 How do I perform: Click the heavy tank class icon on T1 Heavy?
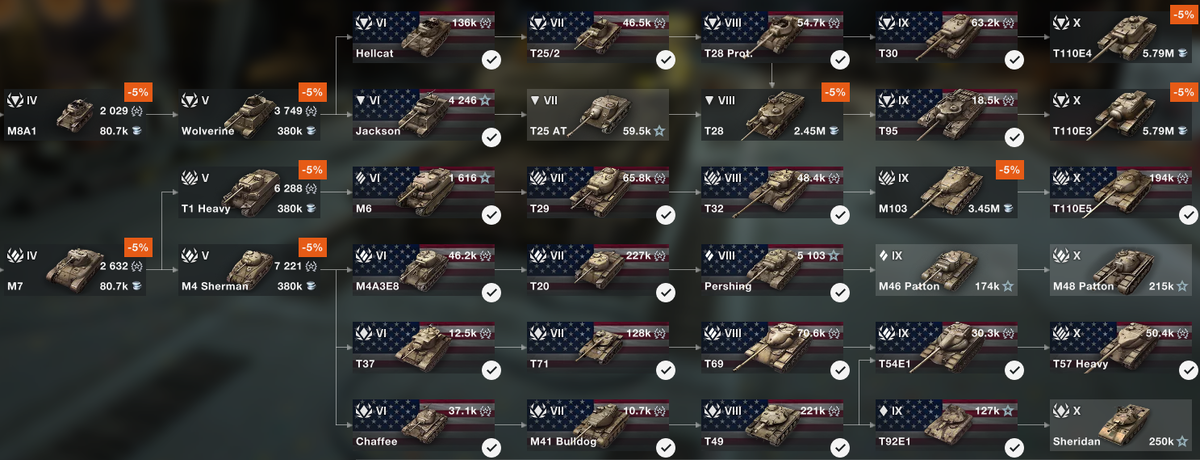pyautogui.click(x=189, y=178)
